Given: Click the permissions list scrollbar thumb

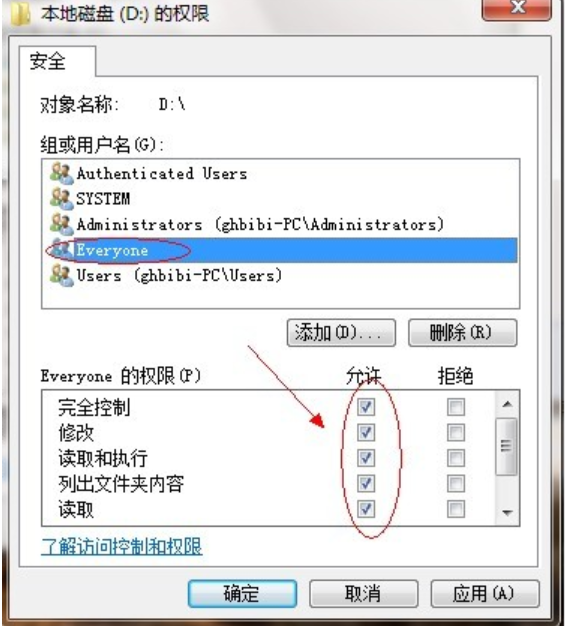Looking at the screenshot, I should (x=506, y=446).
